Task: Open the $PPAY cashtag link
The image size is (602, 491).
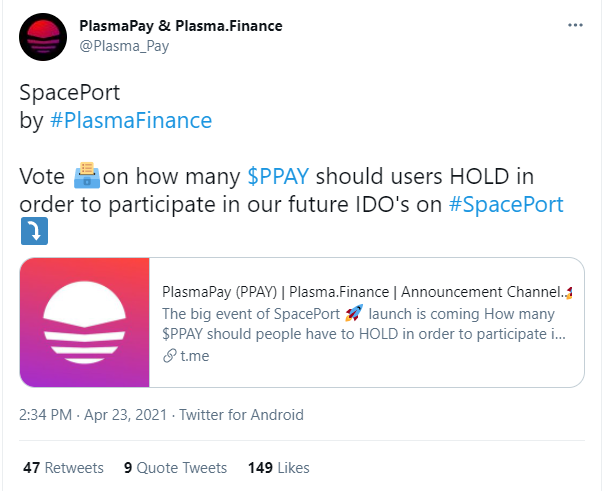Action: 278,176
